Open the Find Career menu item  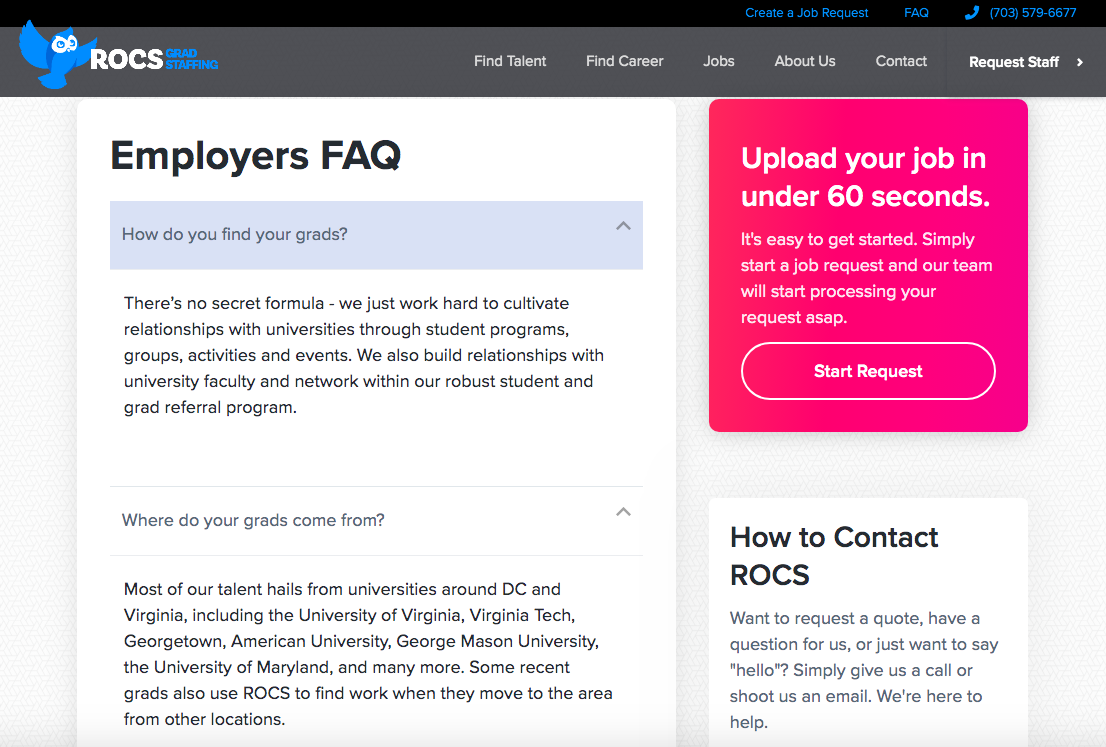[x=624, y=61]
